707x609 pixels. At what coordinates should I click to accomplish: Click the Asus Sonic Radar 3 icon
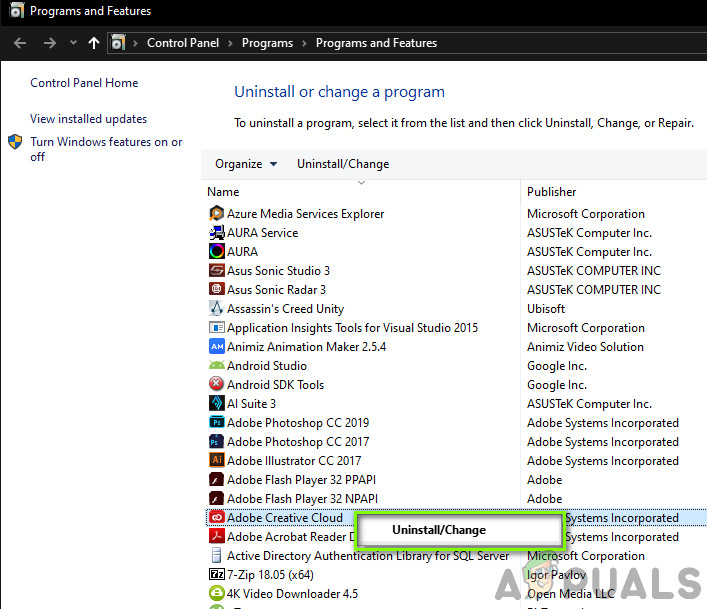click(x=216, y=289)
